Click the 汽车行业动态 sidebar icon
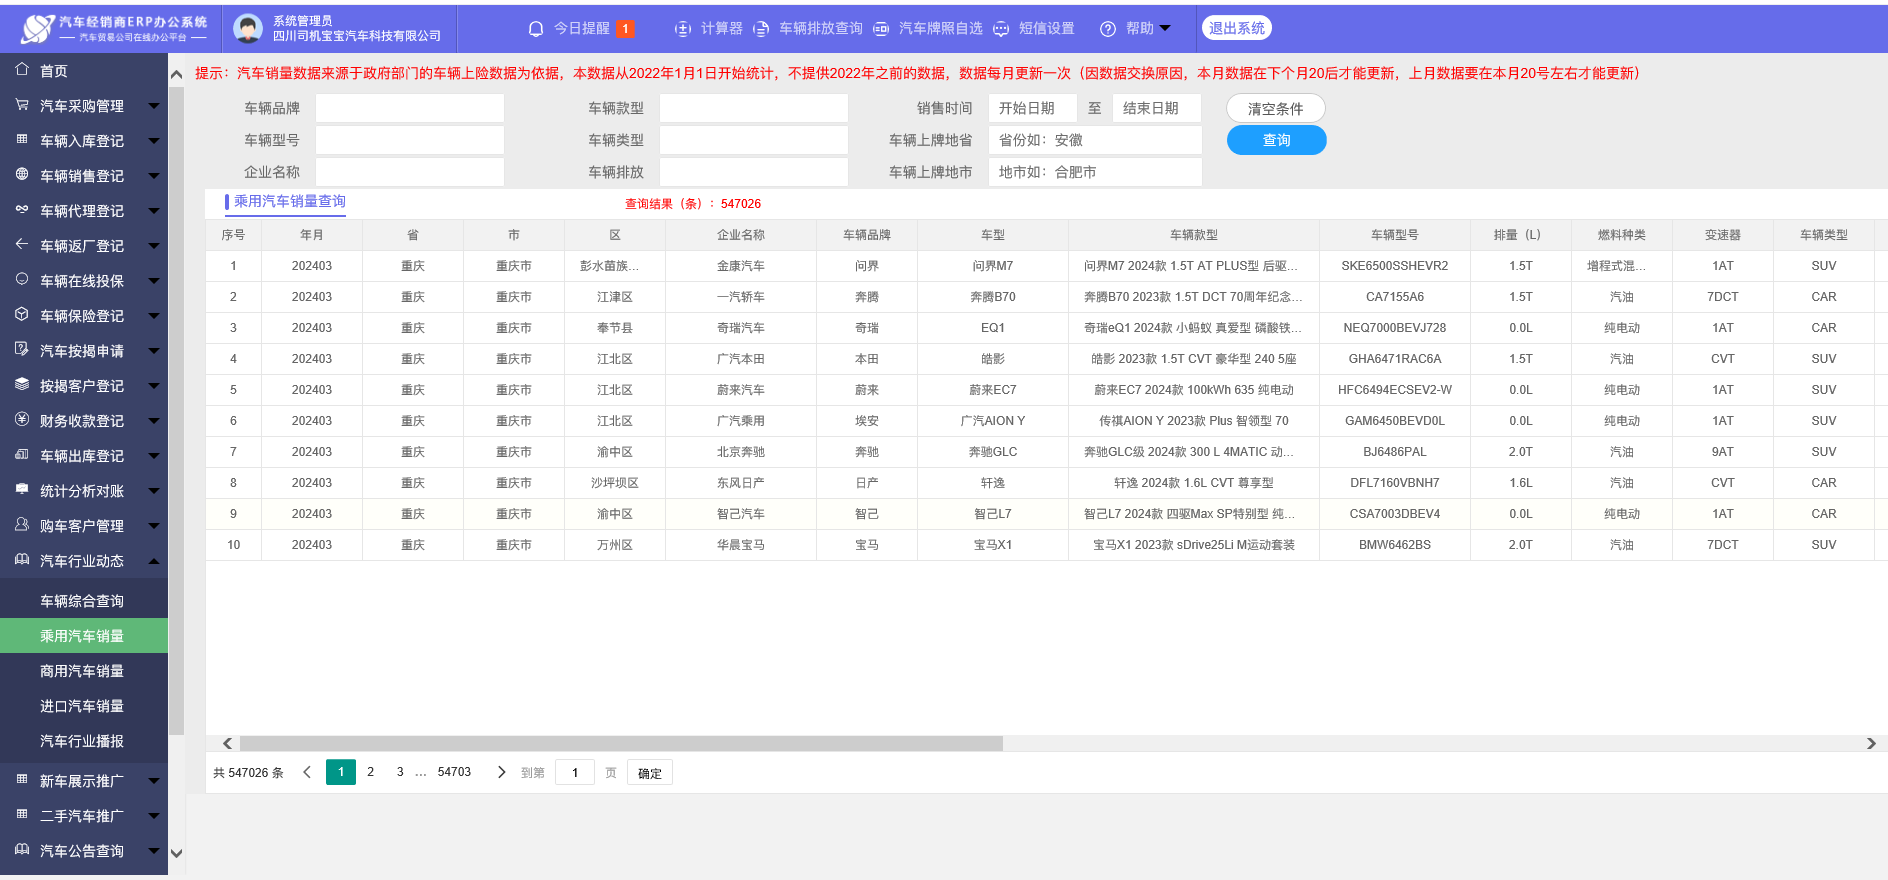 click(22, 560)
